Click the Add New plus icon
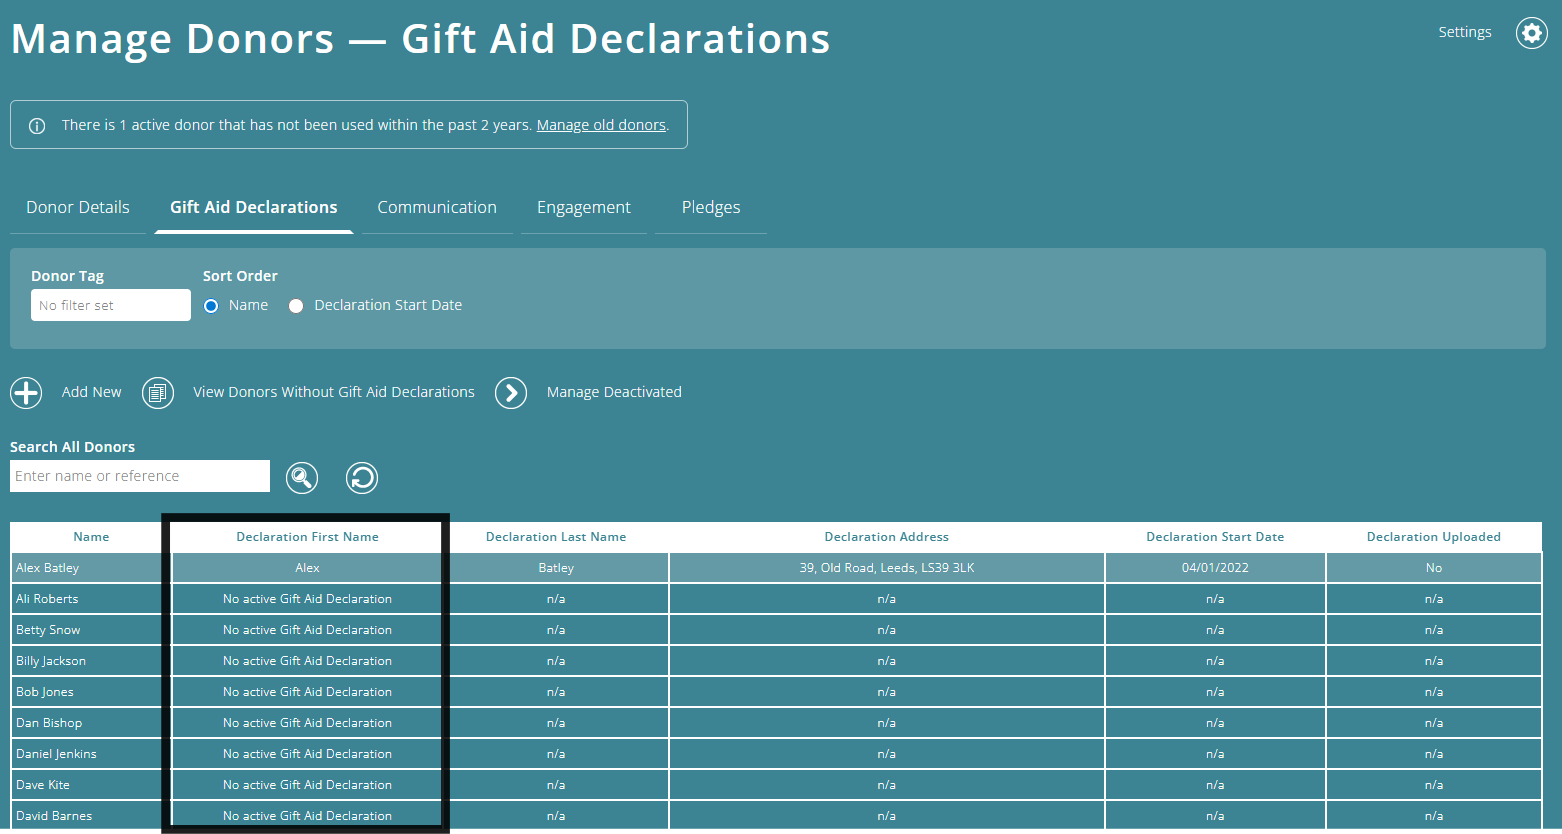 (x=26, y=393)
